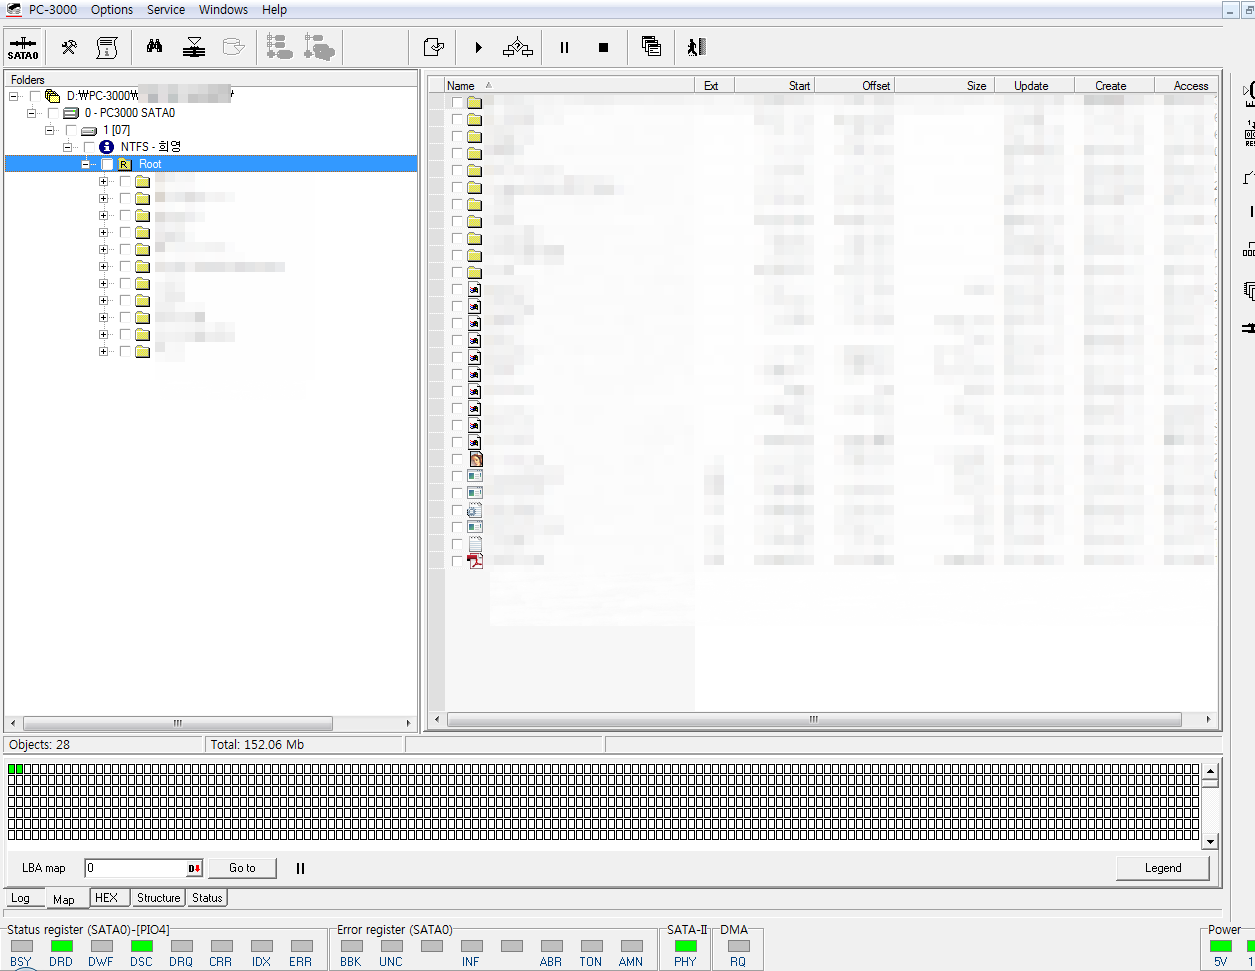This screenshot has width=1255, height=971.
Task: Click the first green LBA map cell
Action: (12, 769)
